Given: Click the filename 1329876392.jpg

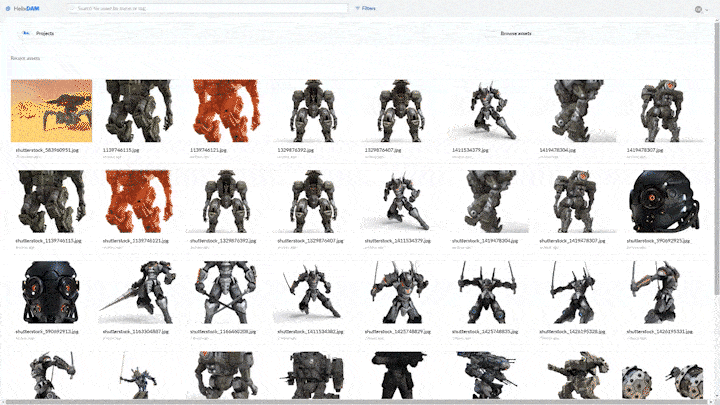Looking at the screenshot, I should (295, 150).
